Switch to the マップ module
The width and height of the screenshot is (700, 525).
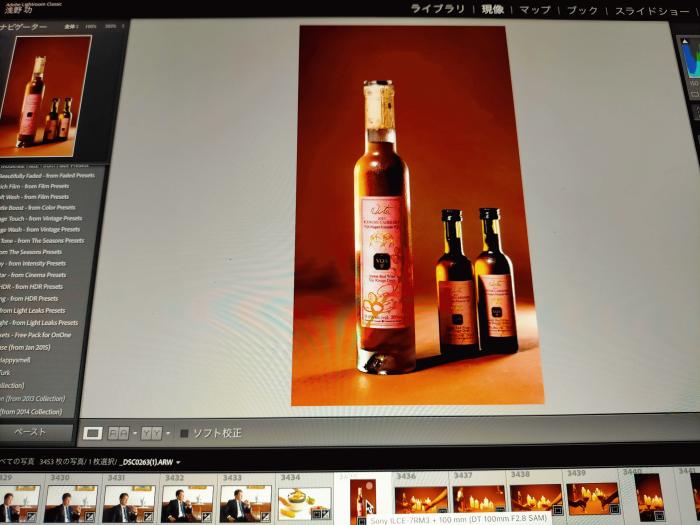pos(535,10)
